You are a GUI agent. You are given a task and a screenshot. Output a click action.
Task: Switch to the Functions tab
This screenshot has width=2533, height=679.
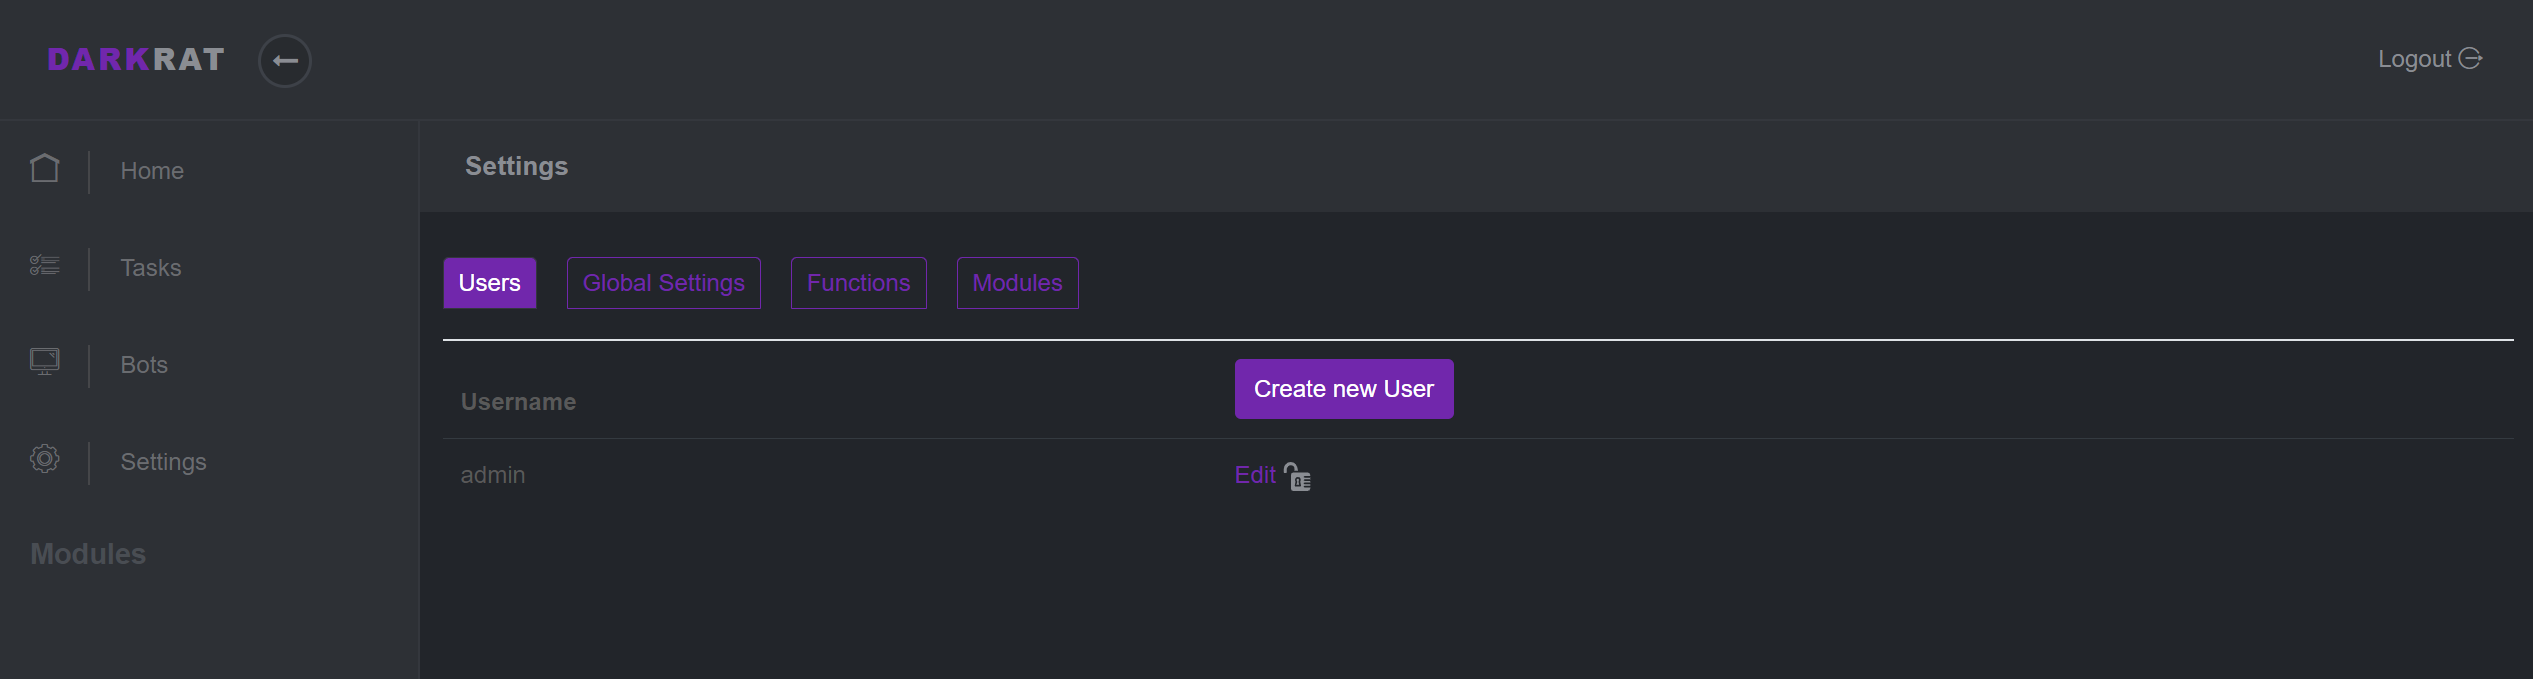(x=859, y=283)
